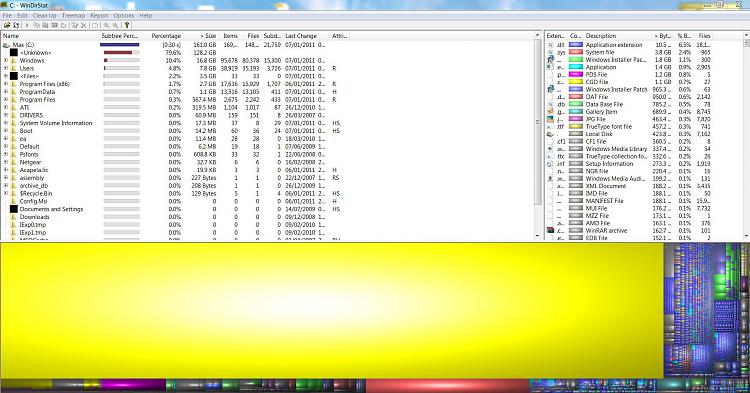Expand the Windows folder node
This screenshot has height=393, width=750.
point(6,61)
